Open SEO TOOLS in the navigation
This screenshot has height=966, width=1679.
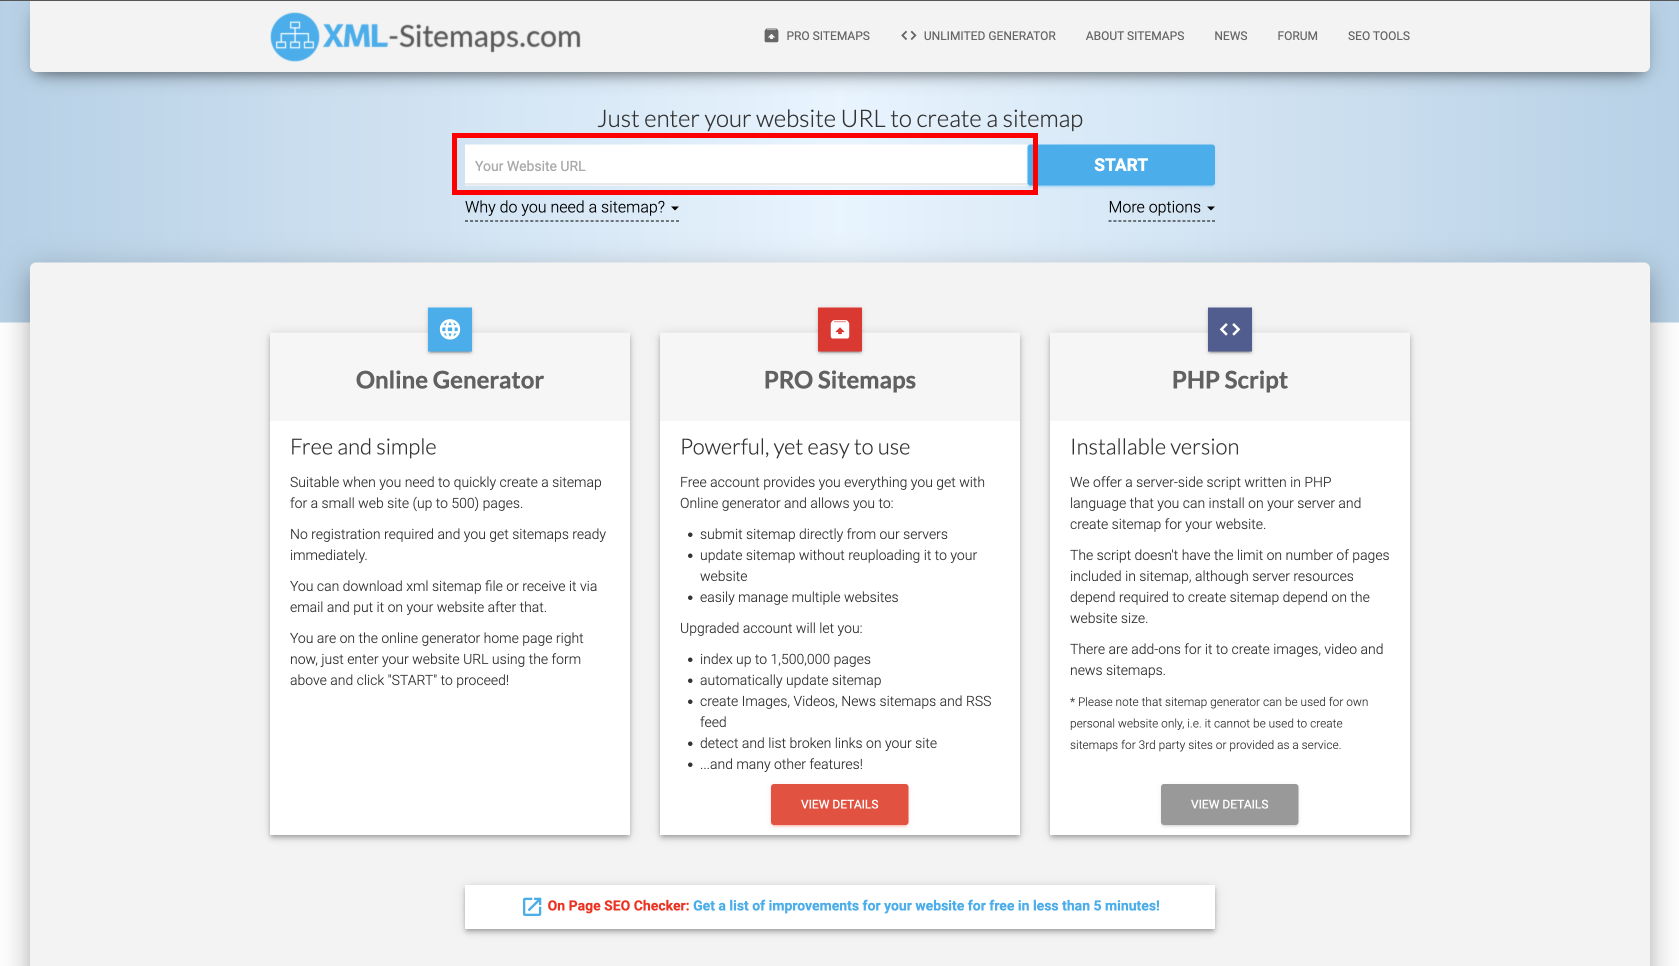coord(1379,36)
